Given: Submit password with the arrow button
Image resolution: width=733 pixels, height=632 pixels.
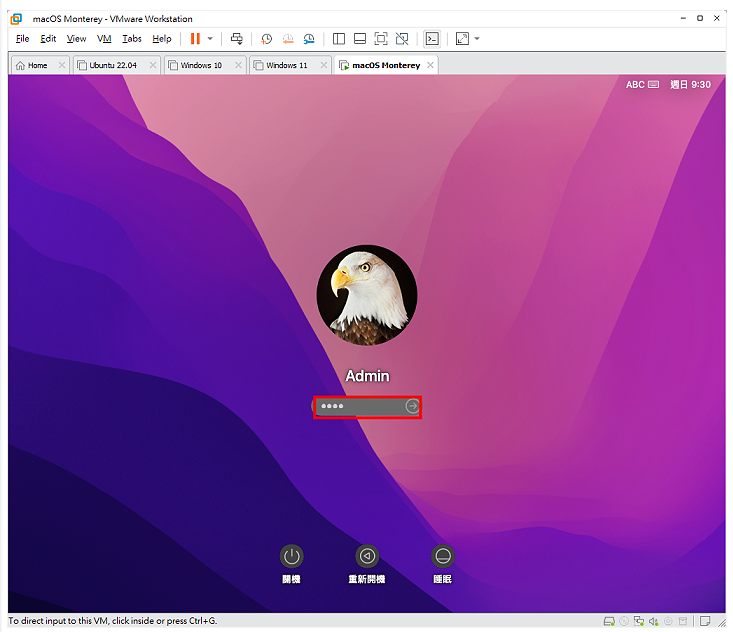Looking at the screenshot, I should [412, 406].
